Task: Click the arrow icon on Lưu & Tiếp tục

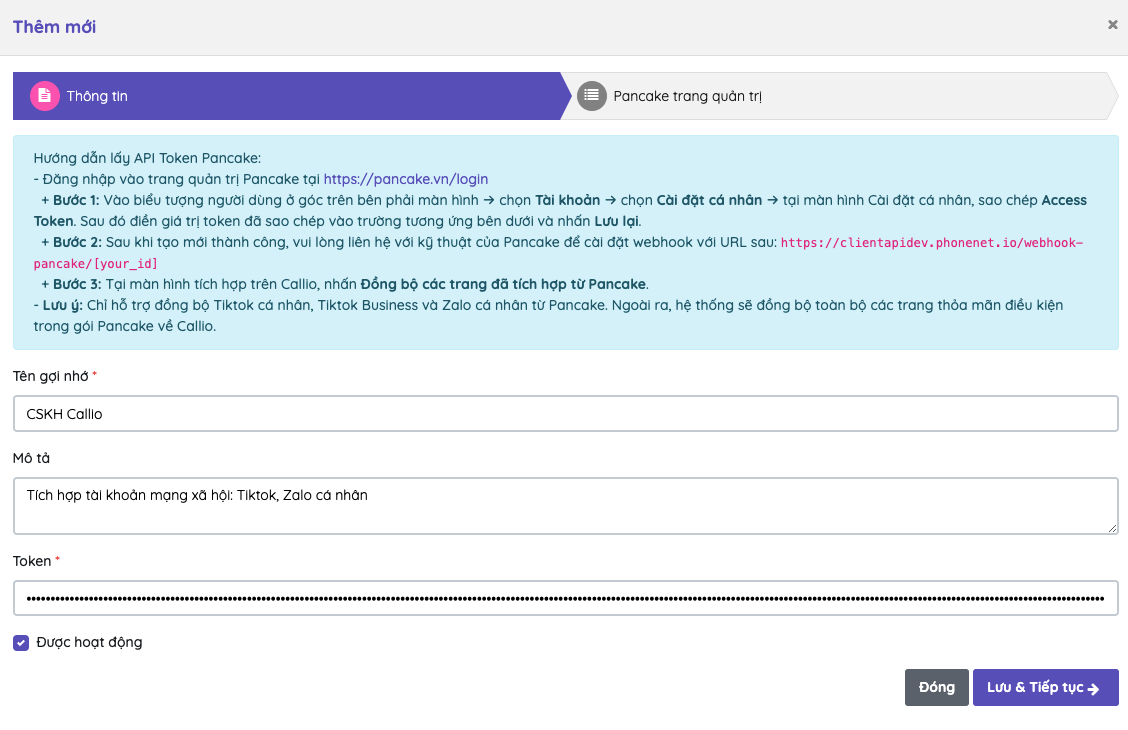Action: pyautogui.click(x=1093, y=688)
